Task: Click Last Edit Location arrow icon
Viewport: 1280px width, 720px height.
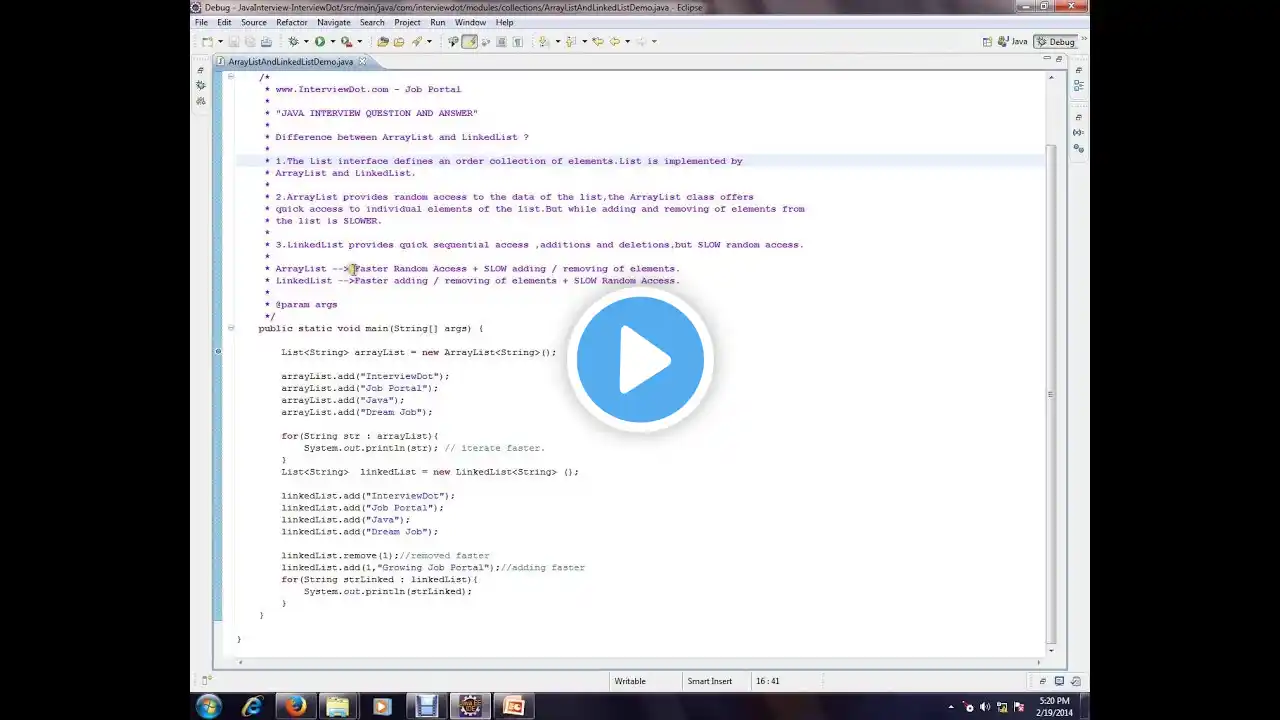Action: click(x=598, y=42)
